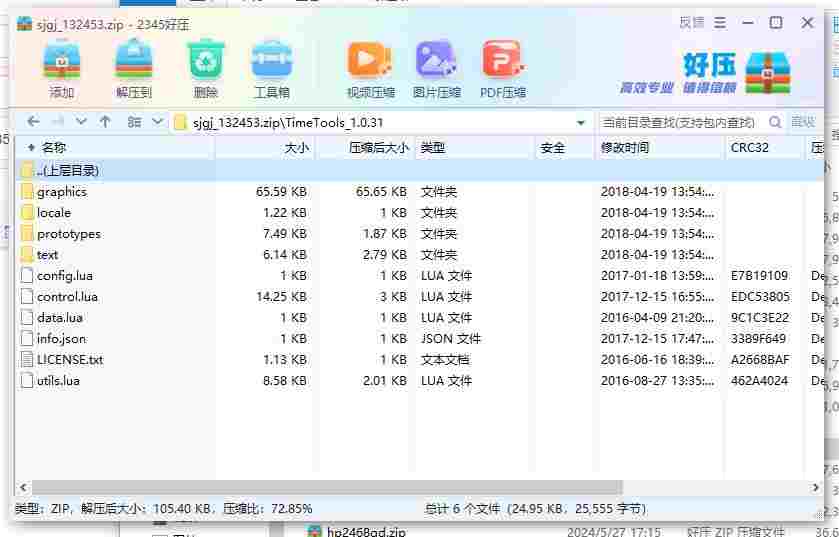
Task: Open the PDF Compress (PDF压缩) tool
Action: pos(503,60)
